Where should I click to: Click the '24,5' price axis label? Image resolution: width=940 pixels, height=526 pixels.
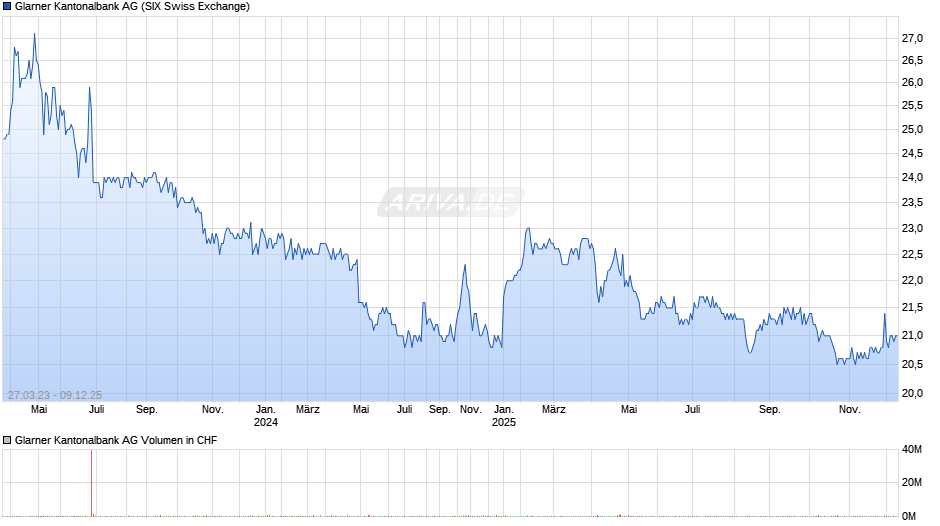tap(912, 154)
